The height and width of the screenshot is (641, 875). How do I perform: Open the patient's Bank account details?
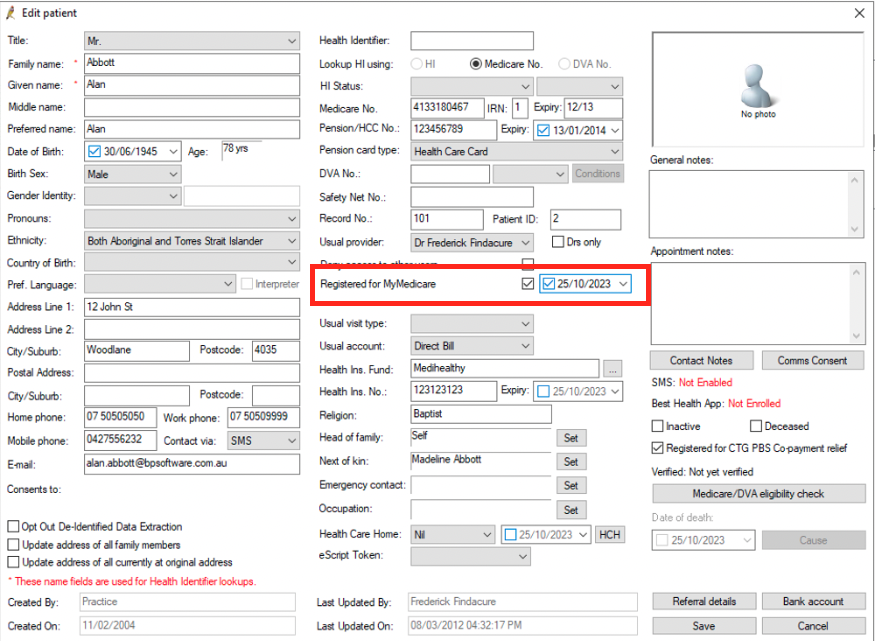813,601
